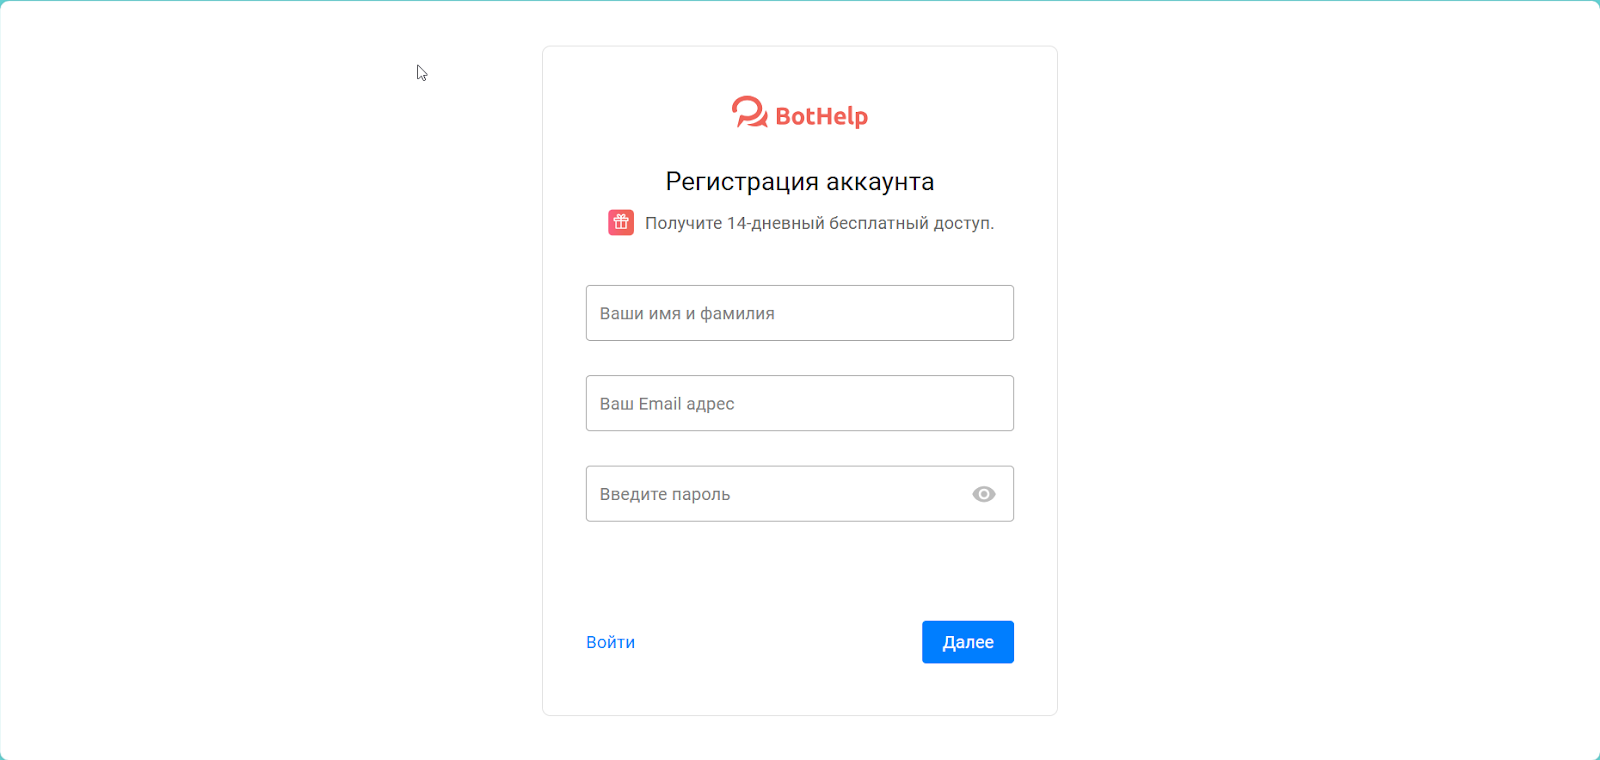This screenshot has height=760, width=1600.
Task: Click the "Email" placeholder word in email field
Action: click(x=660, y=404)
